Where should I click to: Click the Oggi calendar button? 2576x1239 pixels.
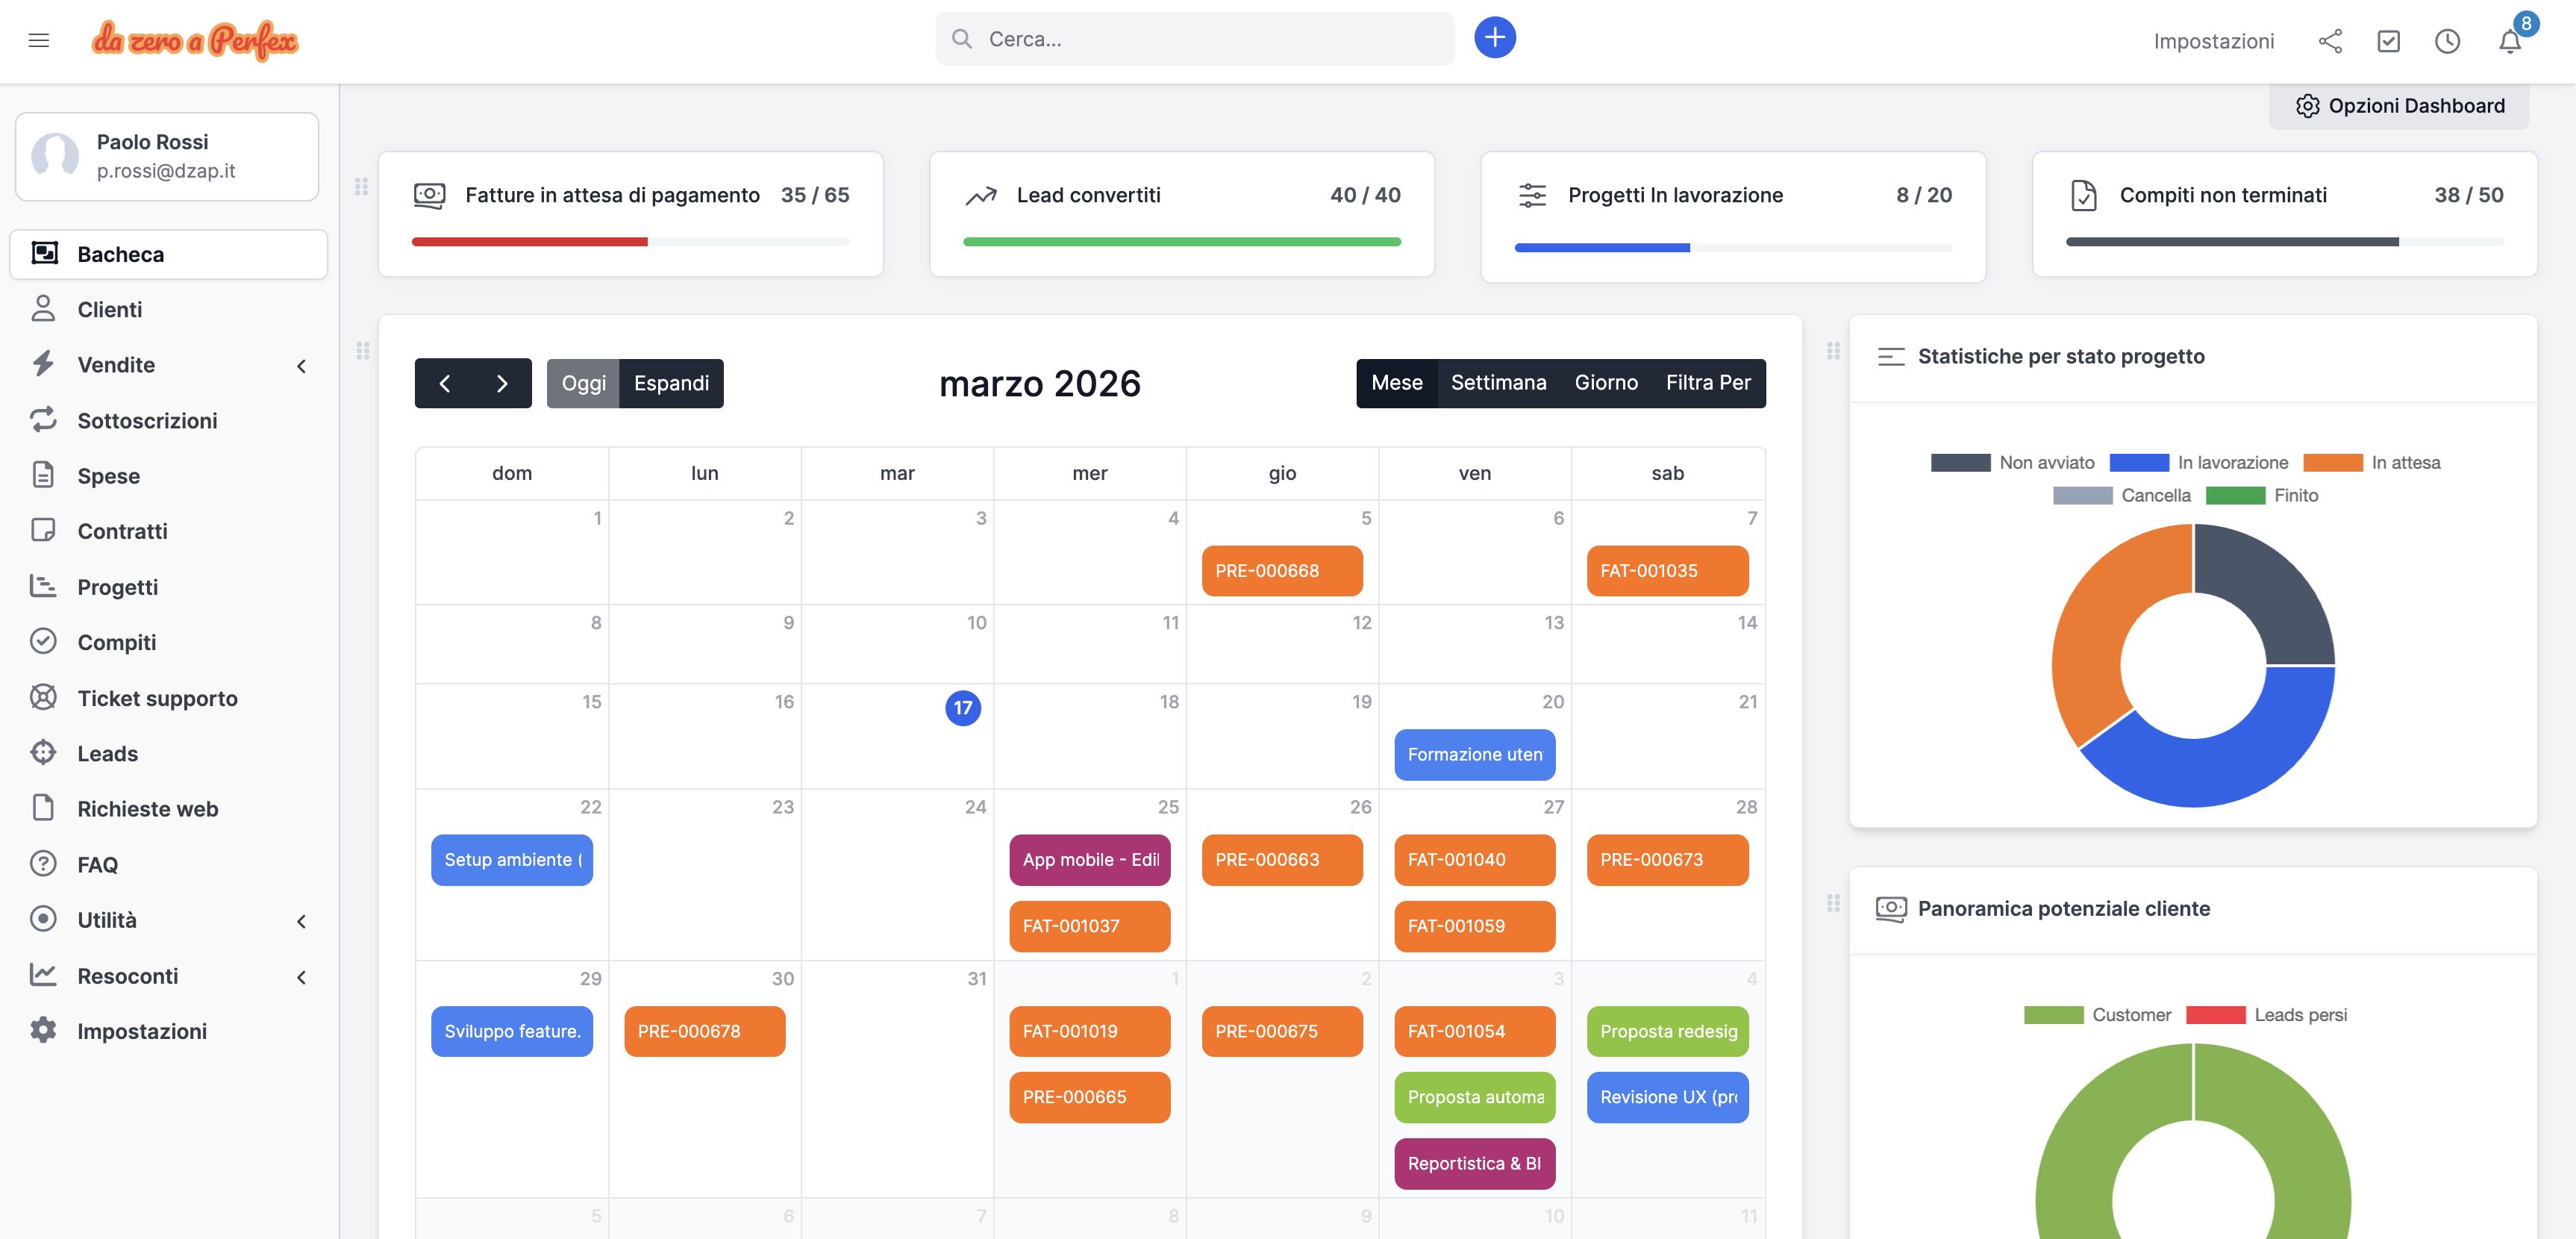[x=584, y=383]
